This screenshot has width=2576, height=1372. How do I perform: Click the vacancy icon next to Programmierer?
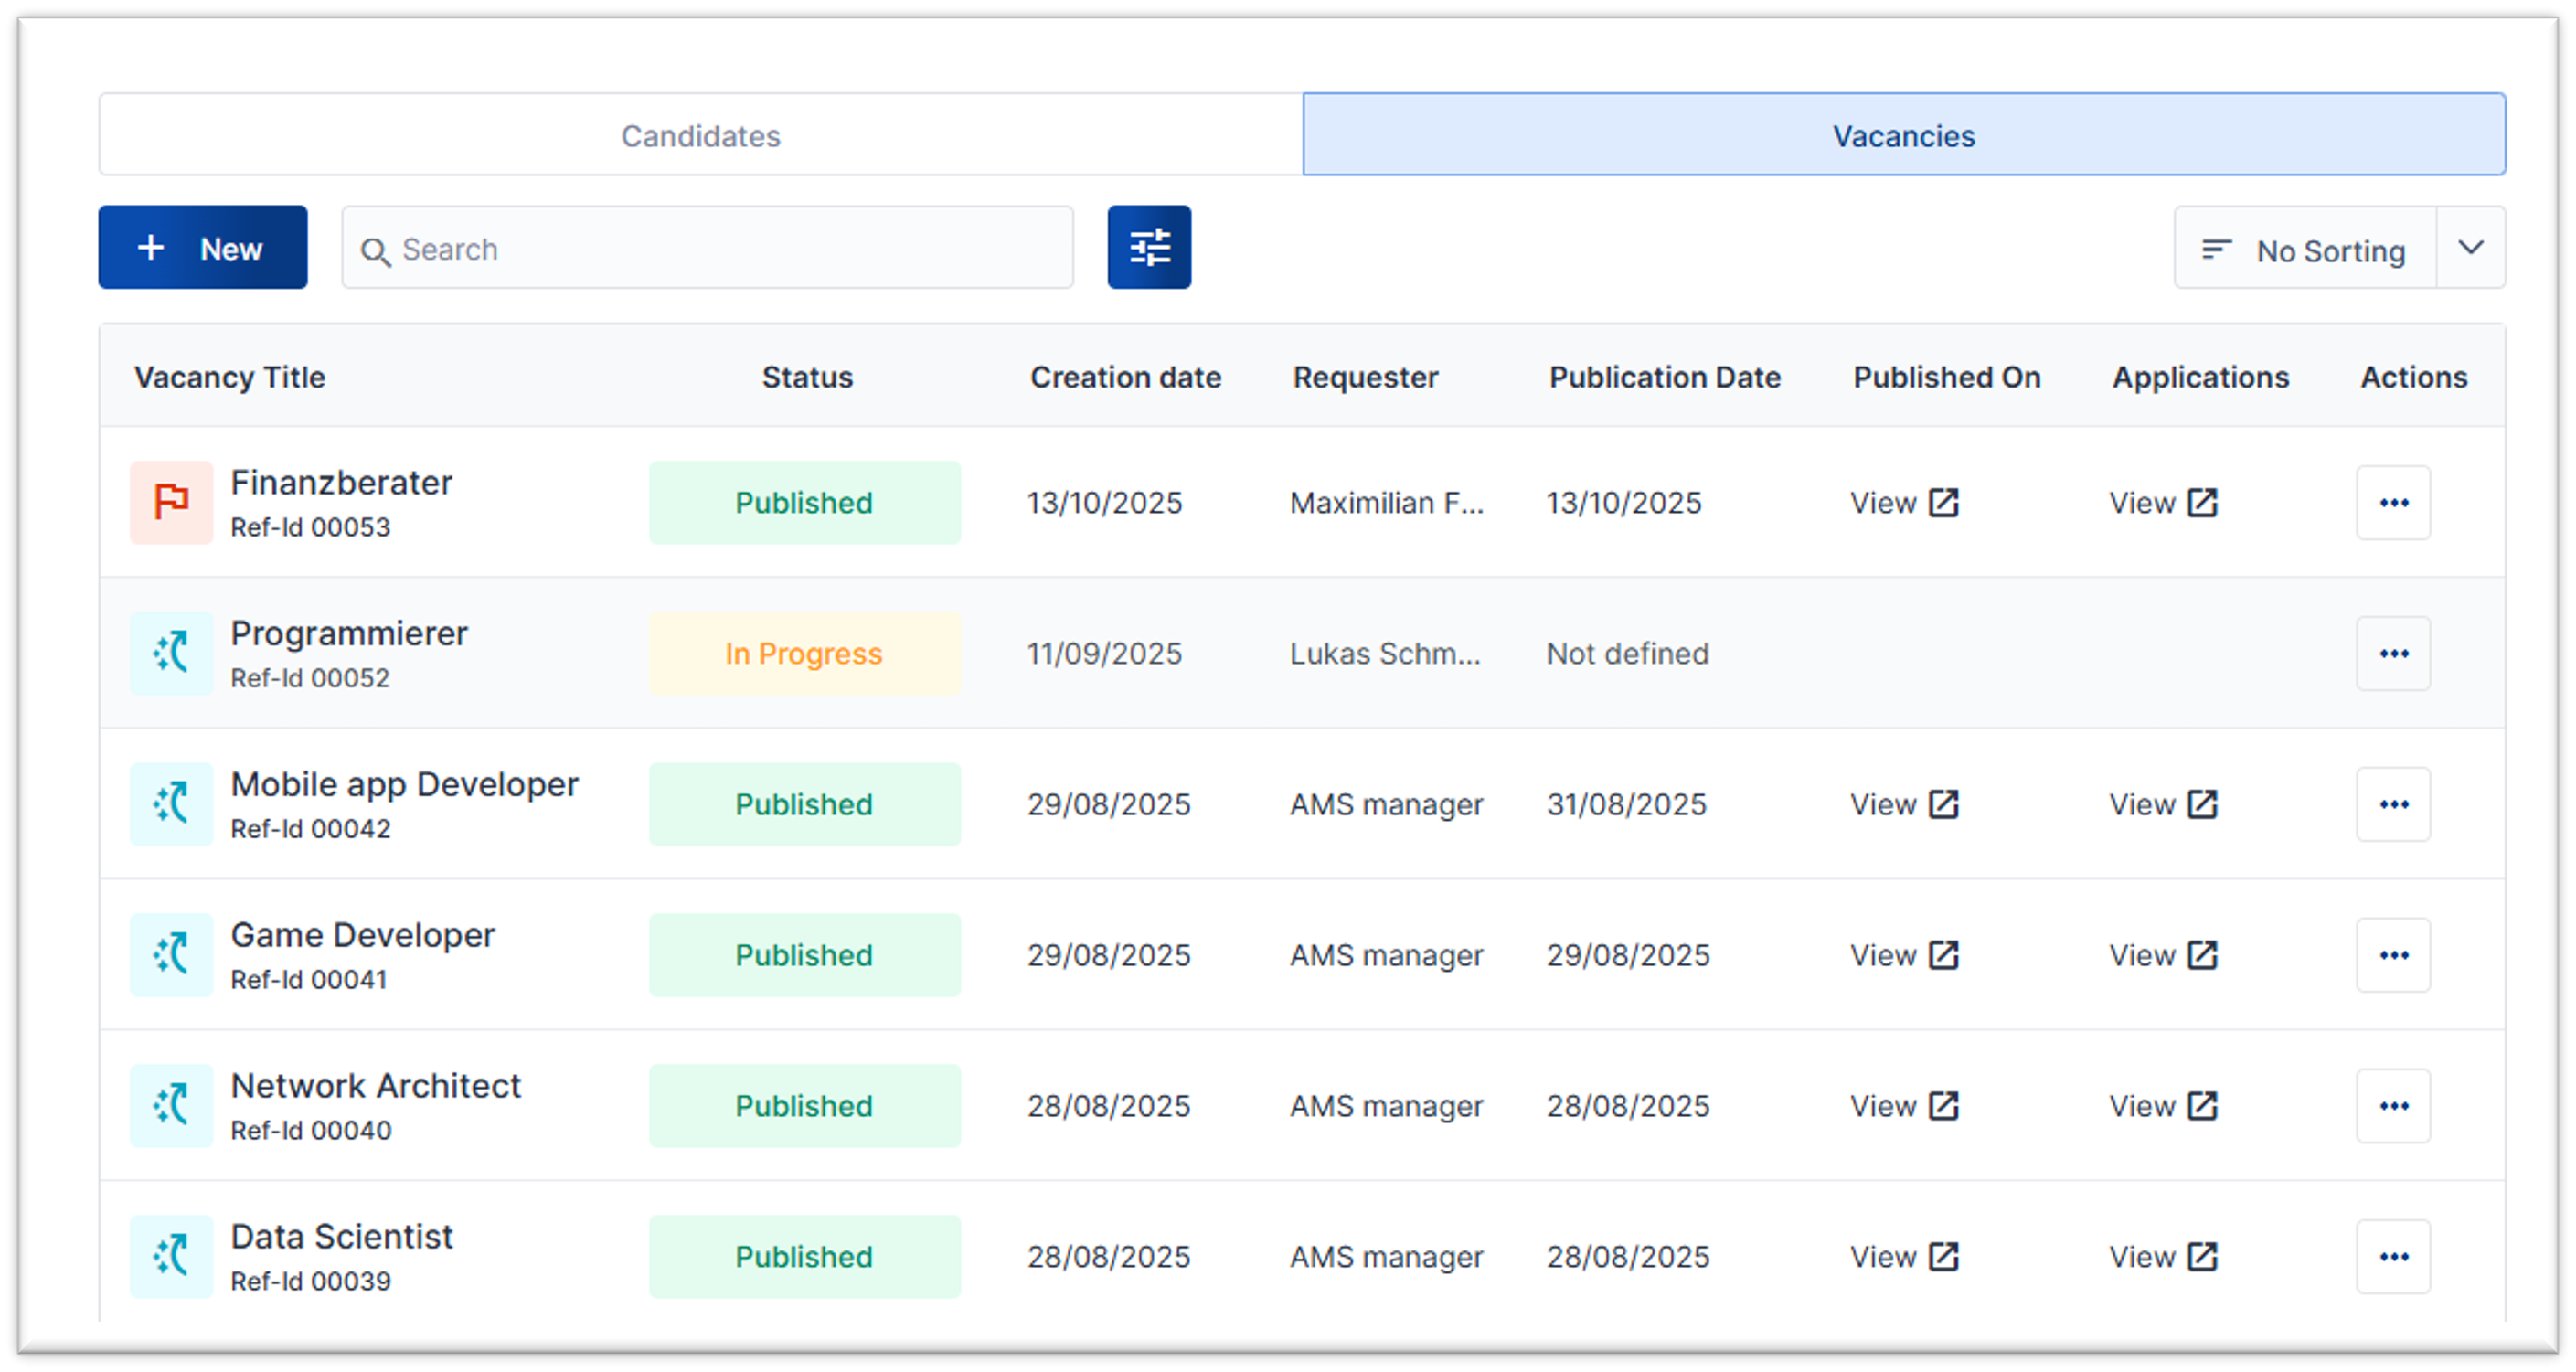[x=170, y=653]
